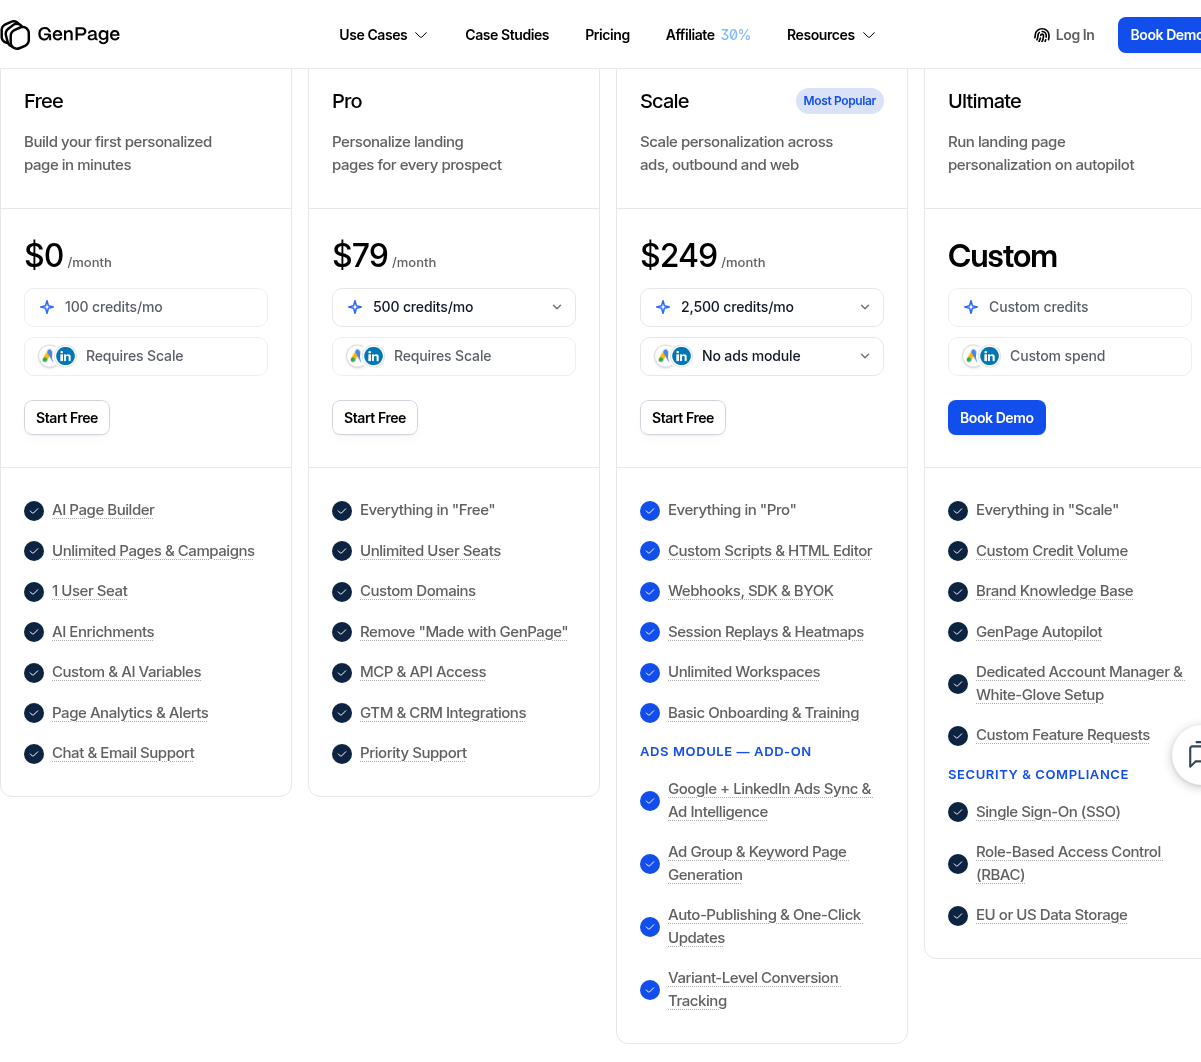Open the 2,500 credits/mo dropdown

(762, 307)
